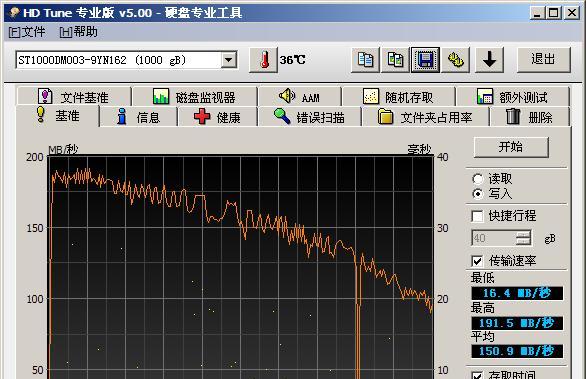Open the 文件 menu
Viewport: 586px width, 379px height.
click(27, 32)
